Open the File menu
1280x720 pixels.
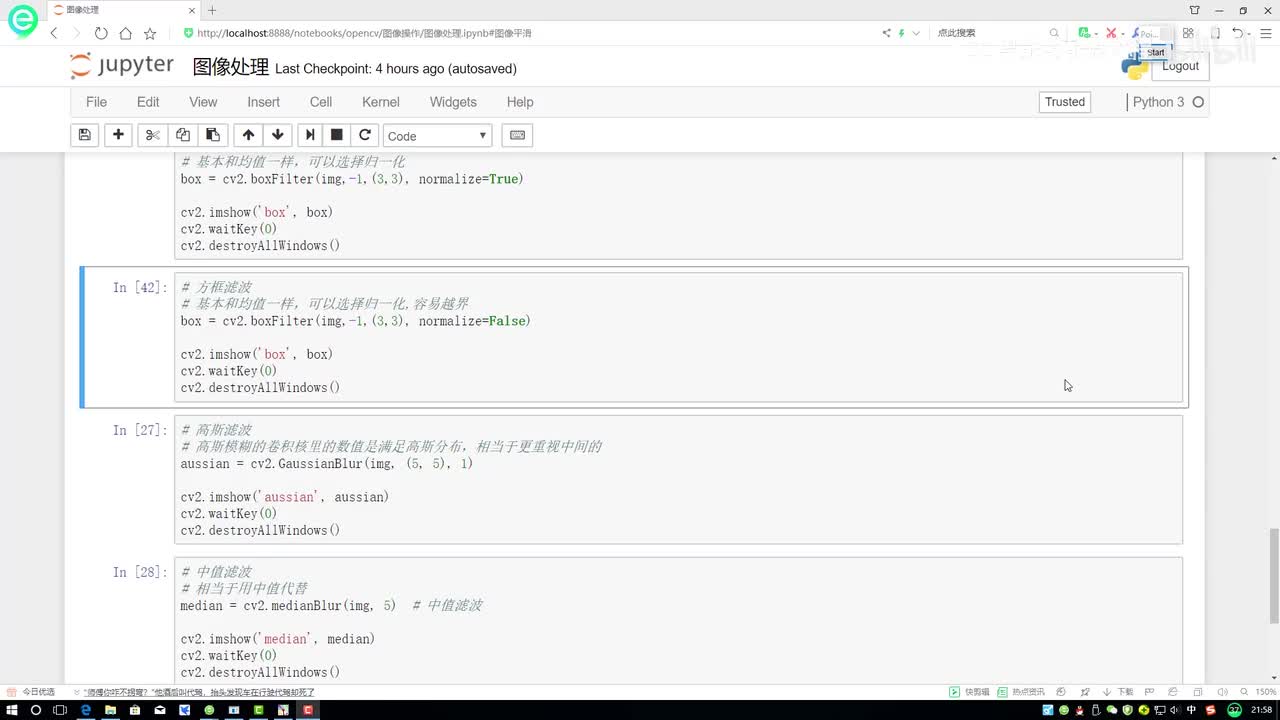click(x=96, y=102)
